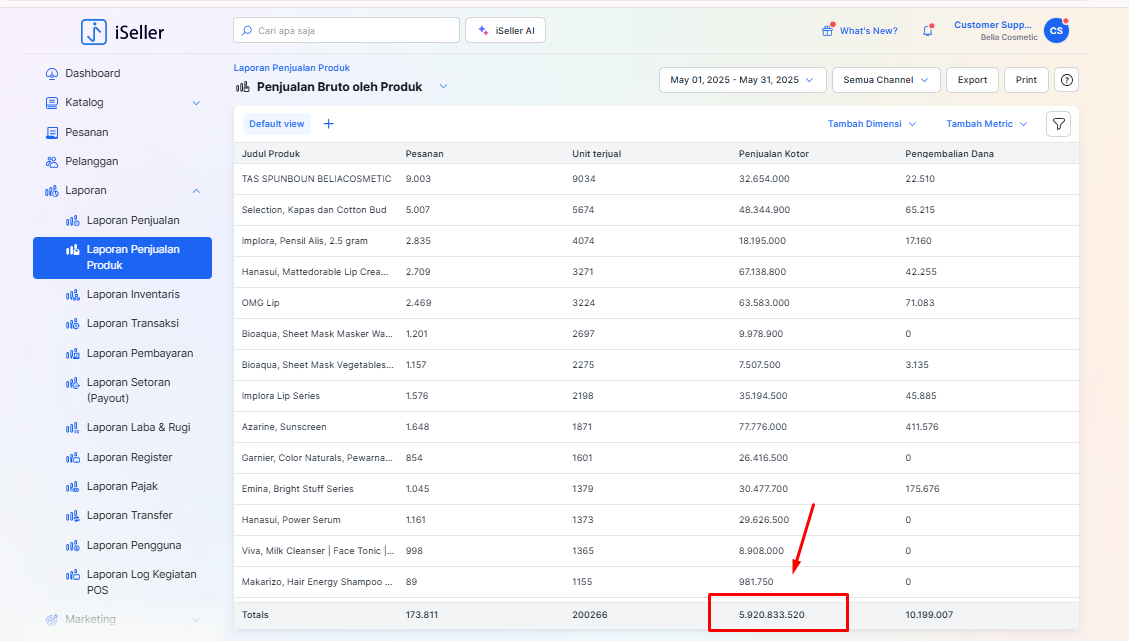Open Dashboard from the sidebar
The height and width of the screenshot is (641, 1129).
92,73
